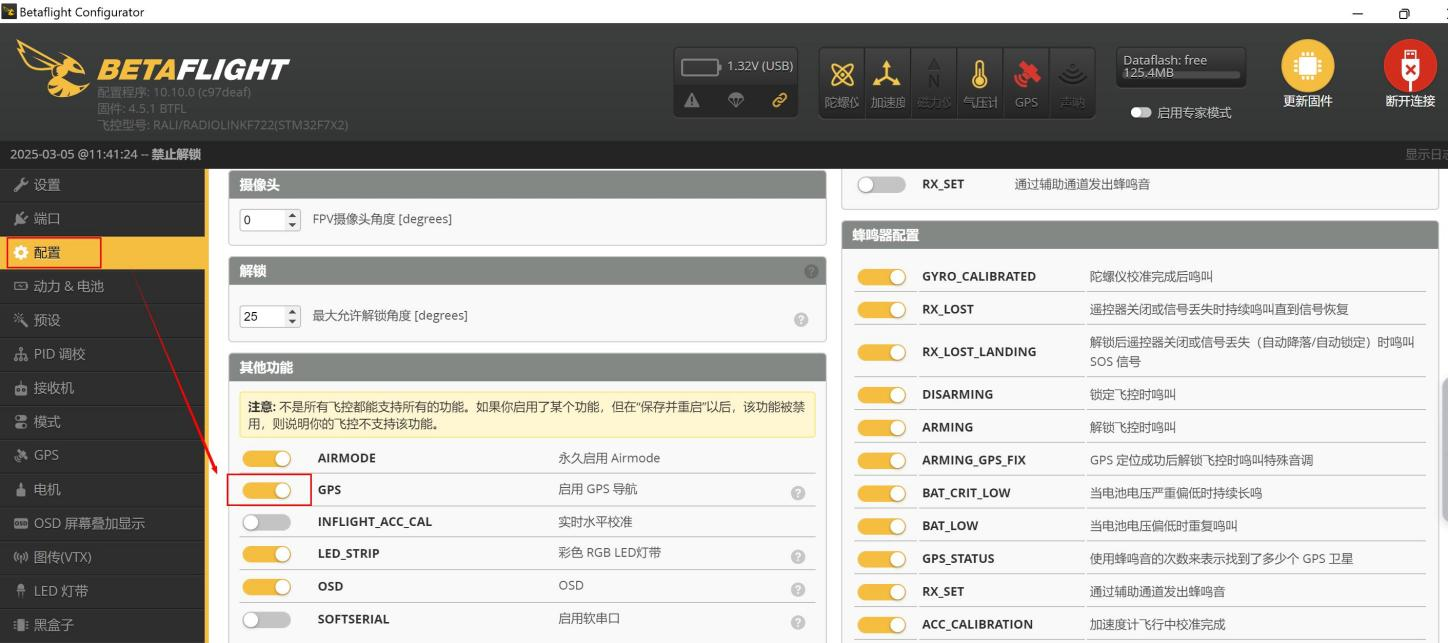This screenshot has width=1448, height=643.
Task: Disable the AIRMODE toggle
Action: pyautogui.click(x=266, y=459)
